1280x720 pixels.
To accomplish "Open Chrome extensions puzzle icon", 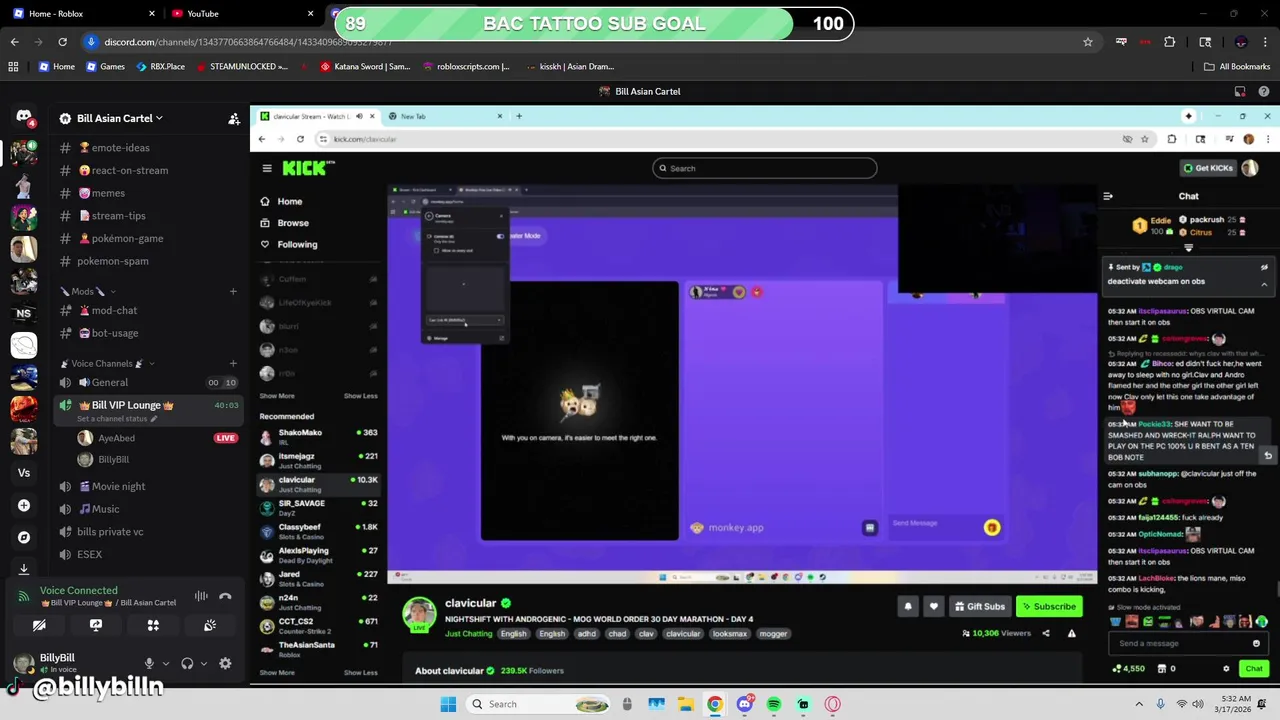I will 1169,42.
